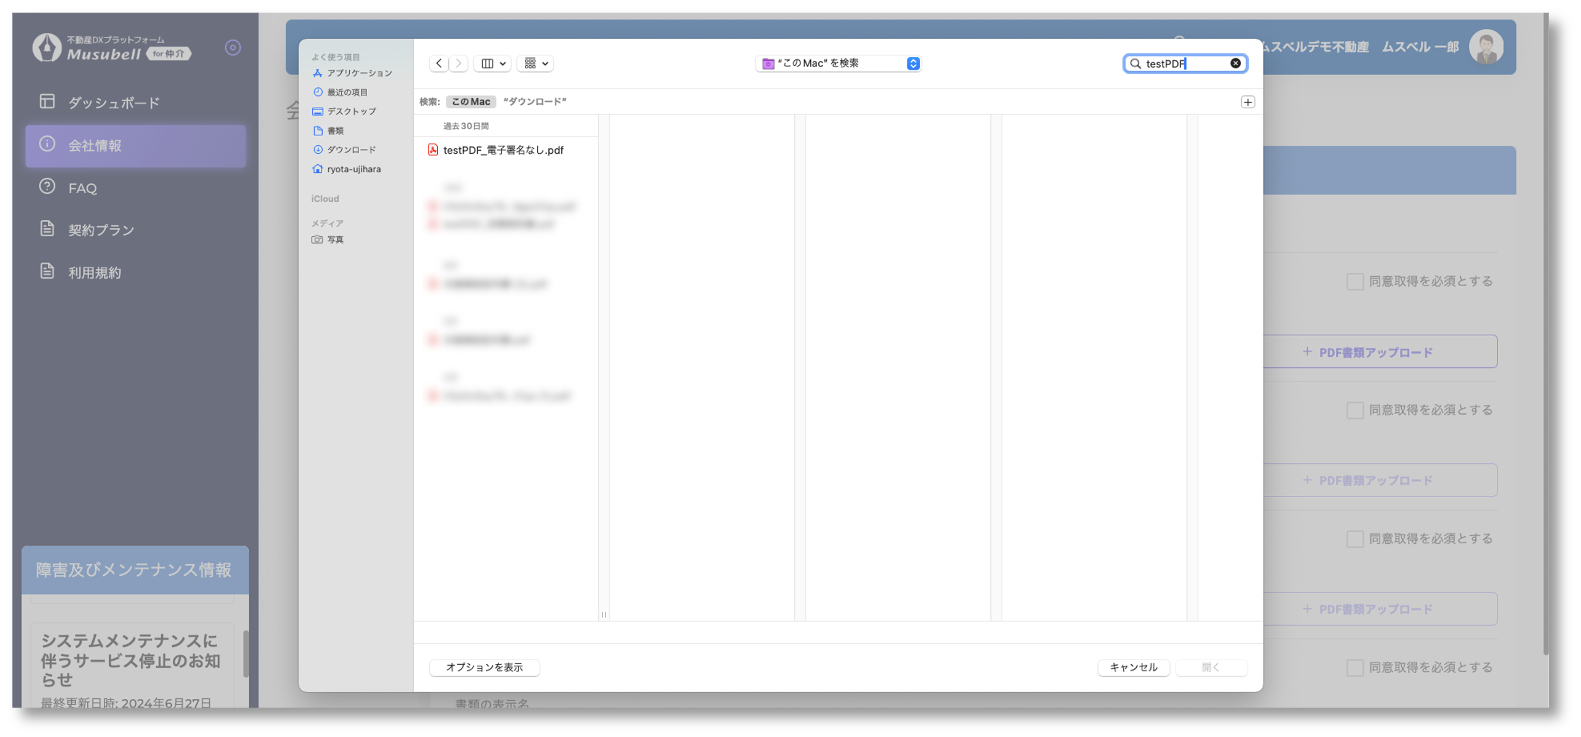
Task: Open the 写真 media item
Action: pos(335,240)
